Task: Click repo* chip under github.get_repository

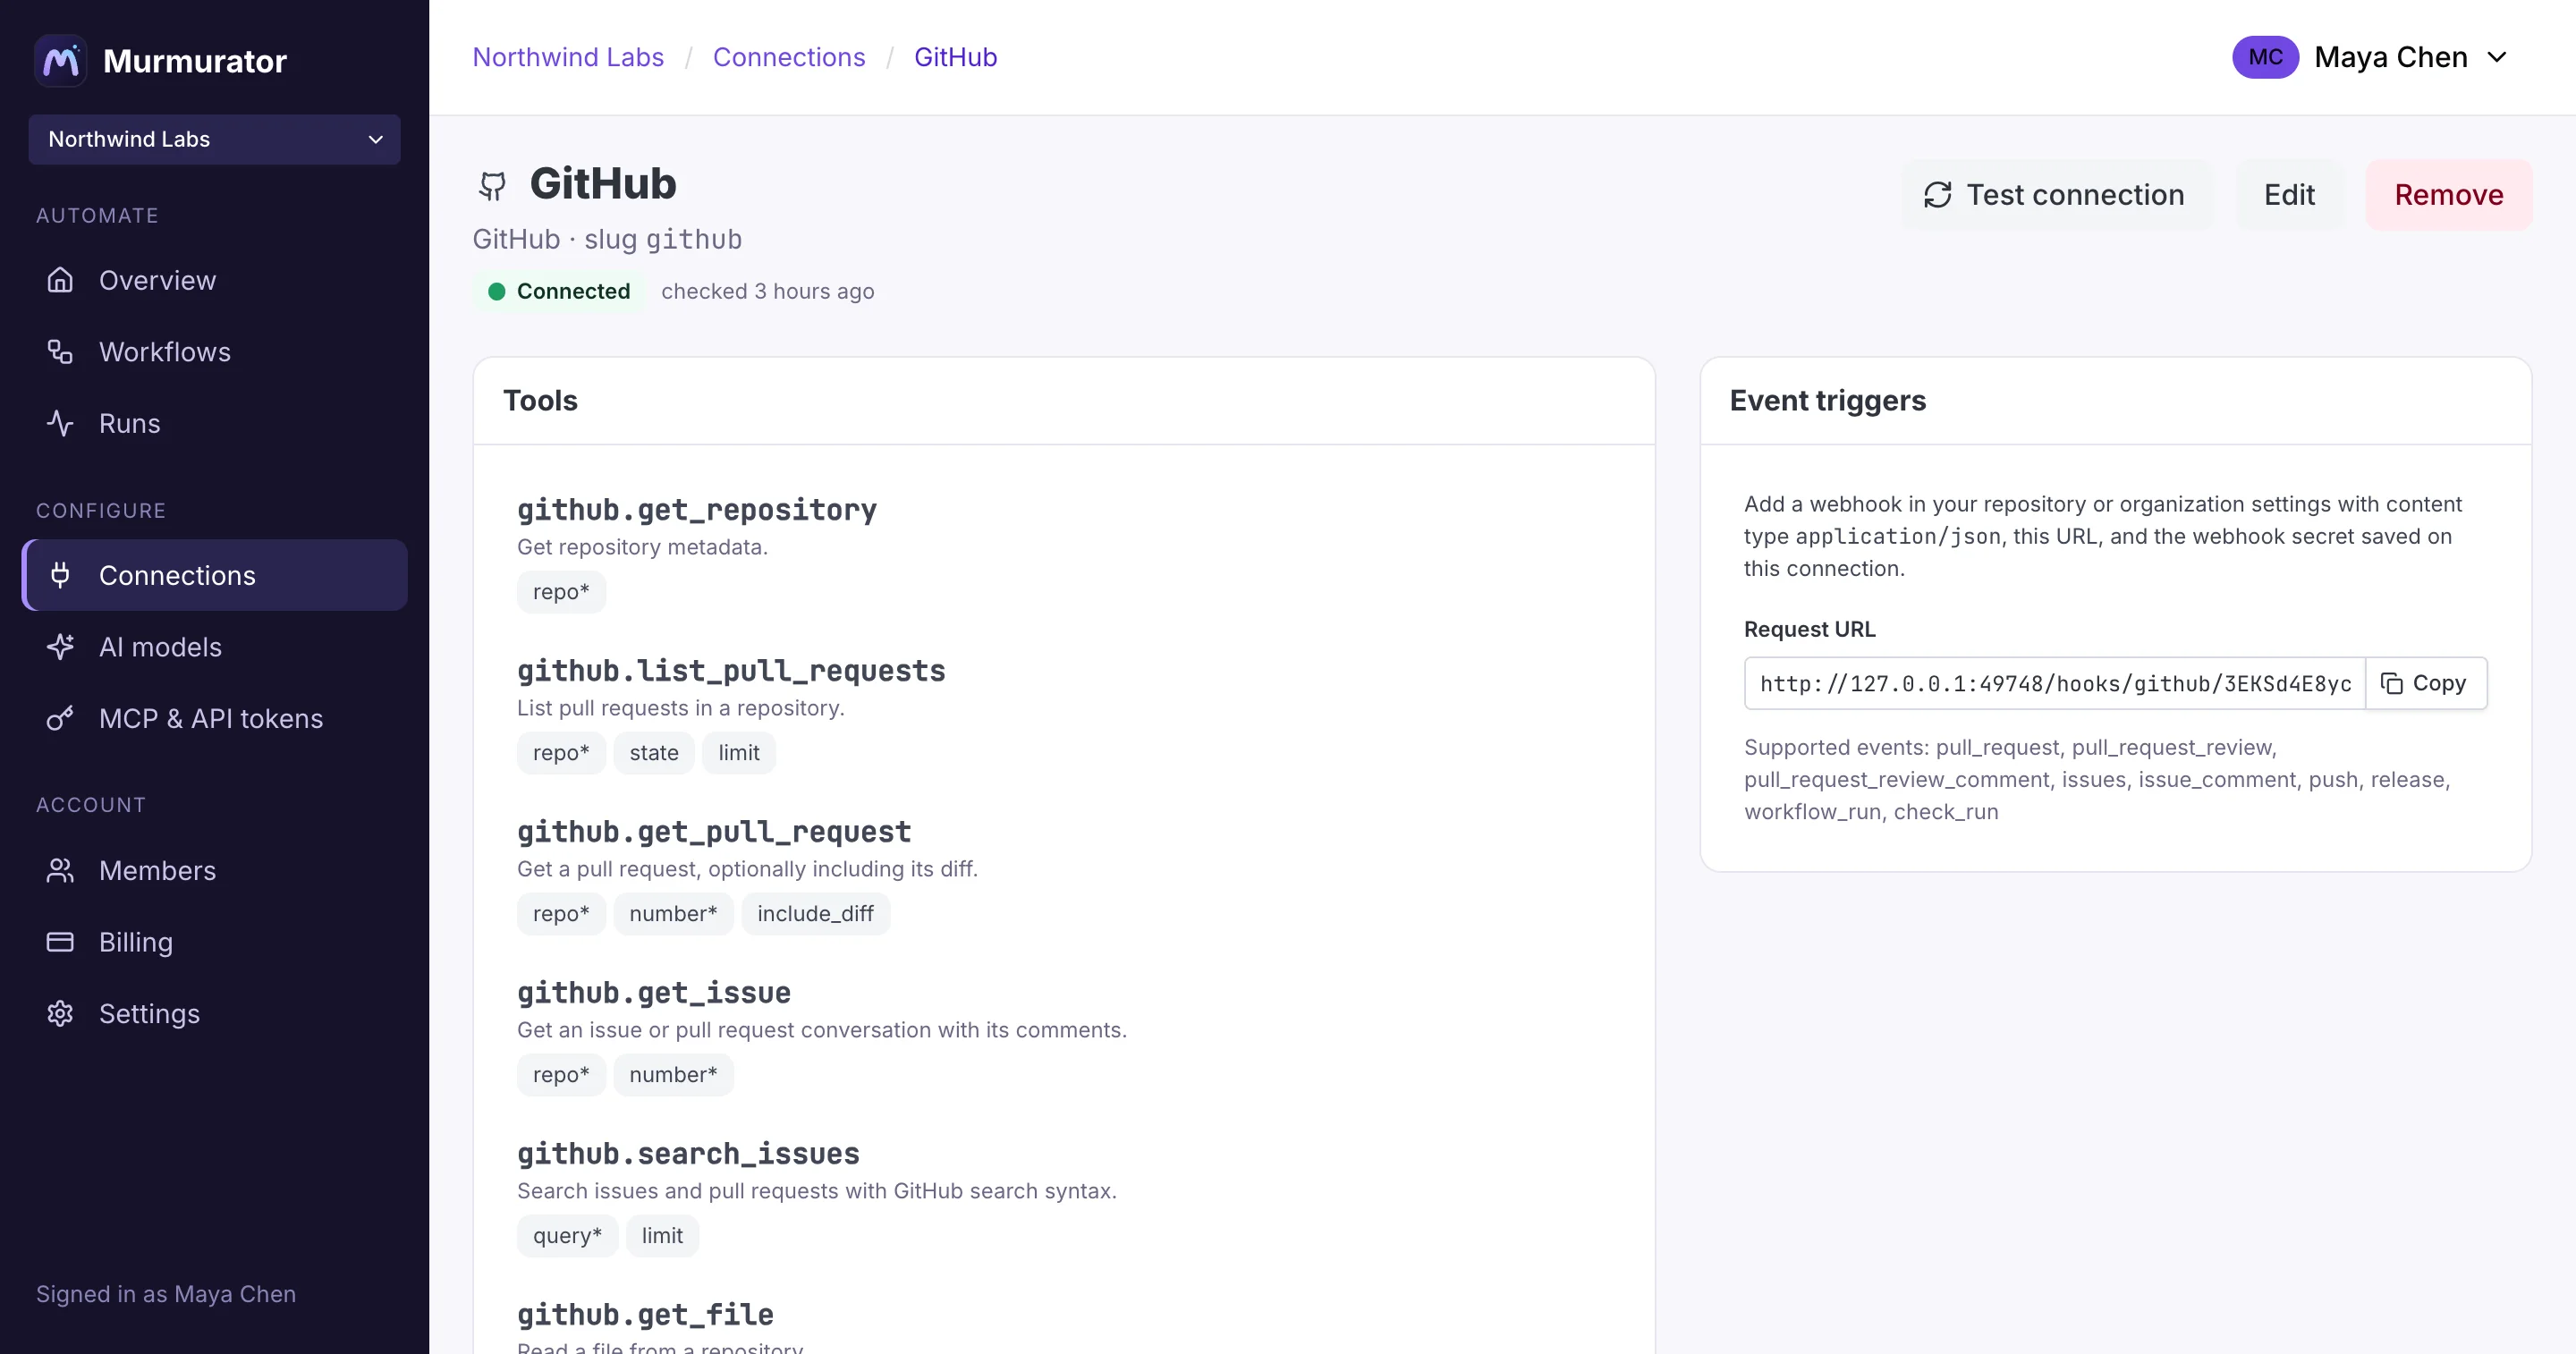Action: point(561,592)
